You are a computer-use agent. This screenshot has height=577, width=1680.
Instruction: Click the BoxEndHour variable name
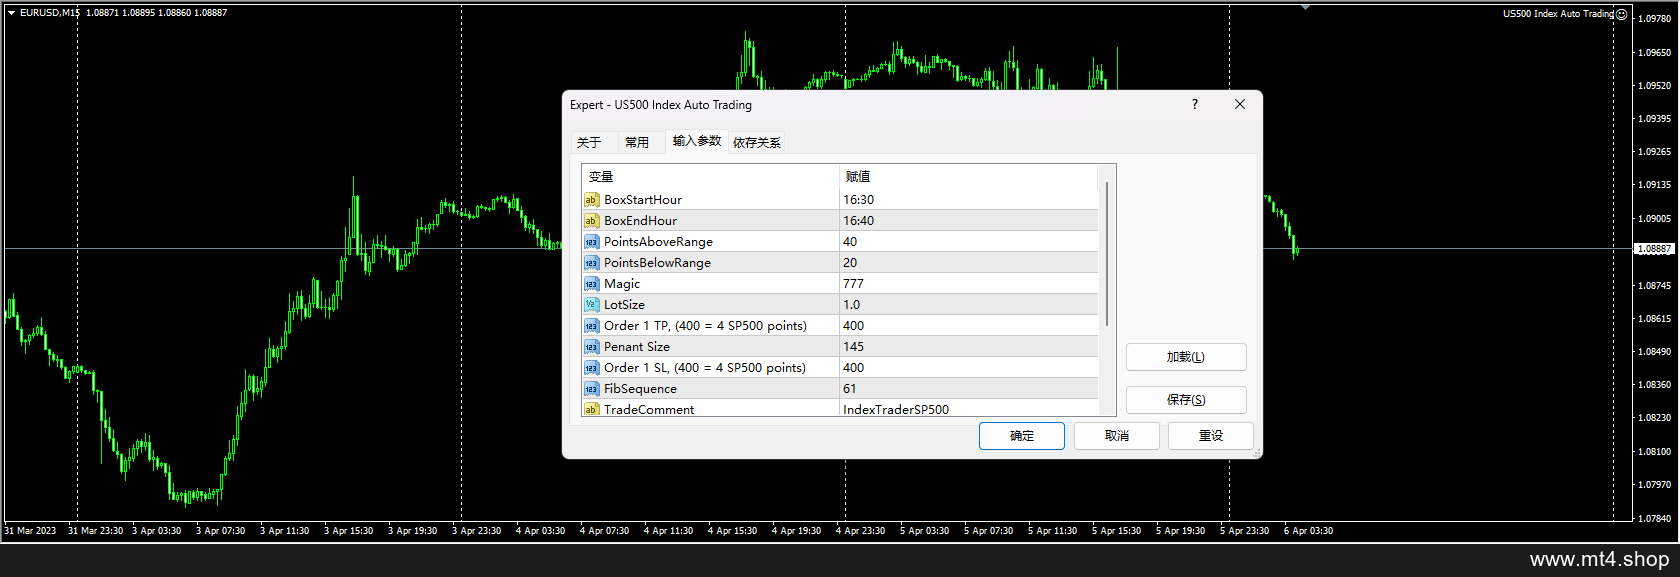pyautogui.click(x=640, y=221)
